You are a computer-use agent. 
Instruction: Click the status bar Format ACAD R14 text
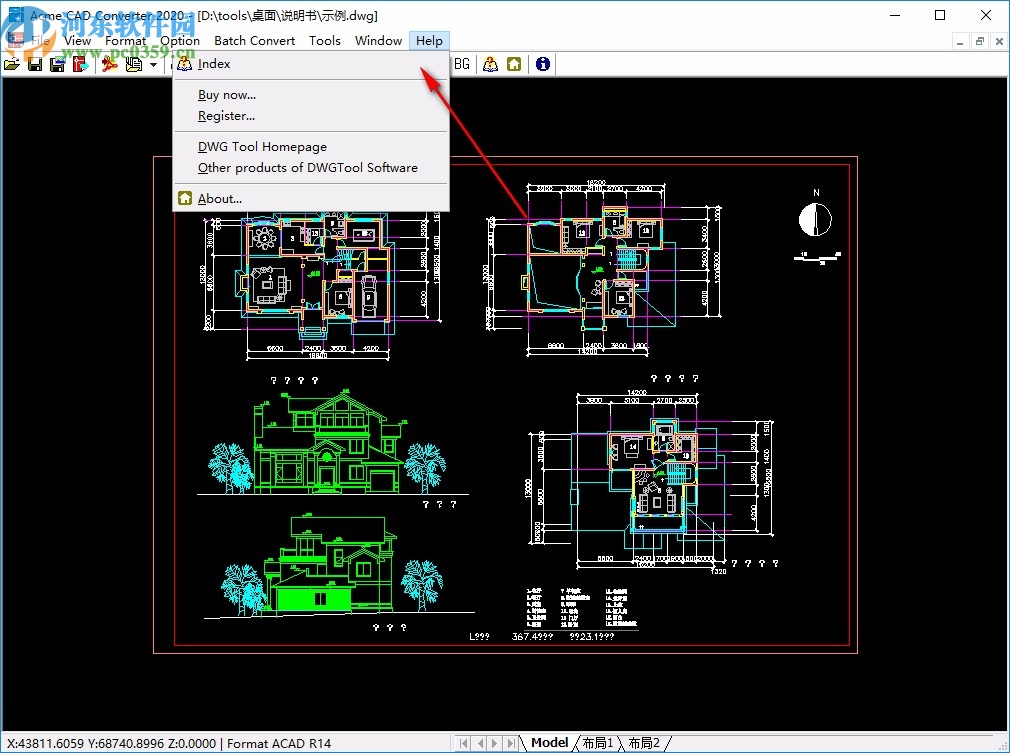click(x=279, y=743)
